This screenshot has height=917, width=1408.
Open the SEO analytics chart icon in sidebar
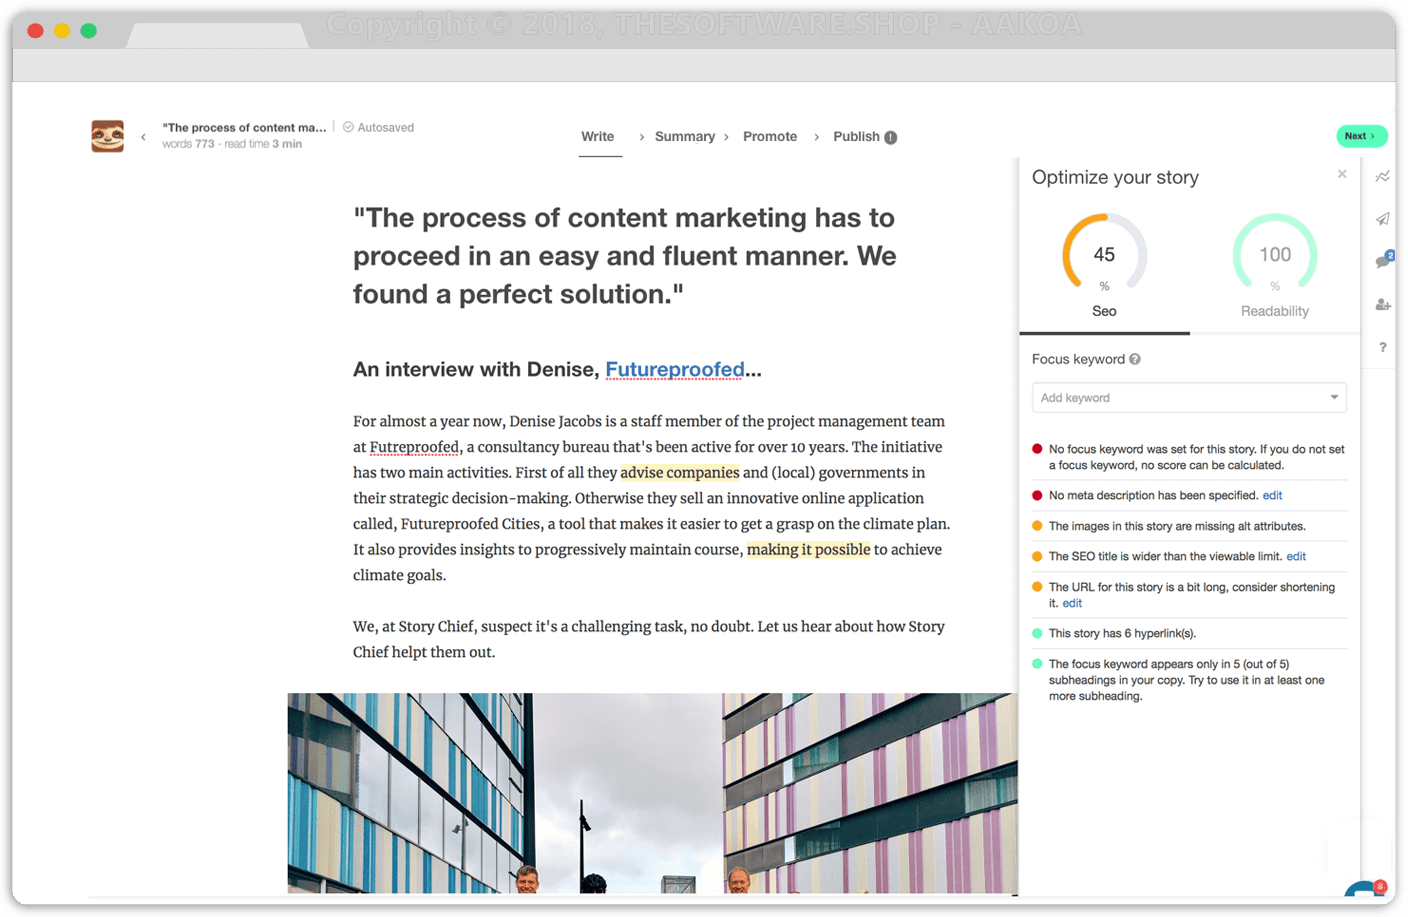tap(1382, 177)
